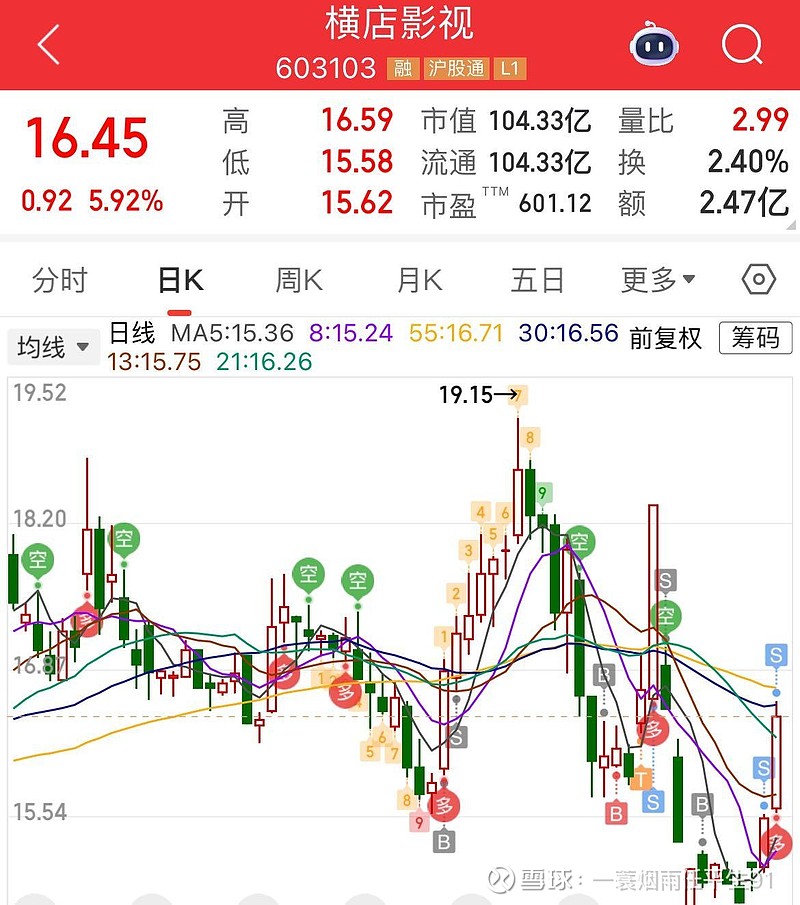The width and height of the screenshot is (800, 905).
Task: Tap the current price 16.45
Action: pos(87,138)
